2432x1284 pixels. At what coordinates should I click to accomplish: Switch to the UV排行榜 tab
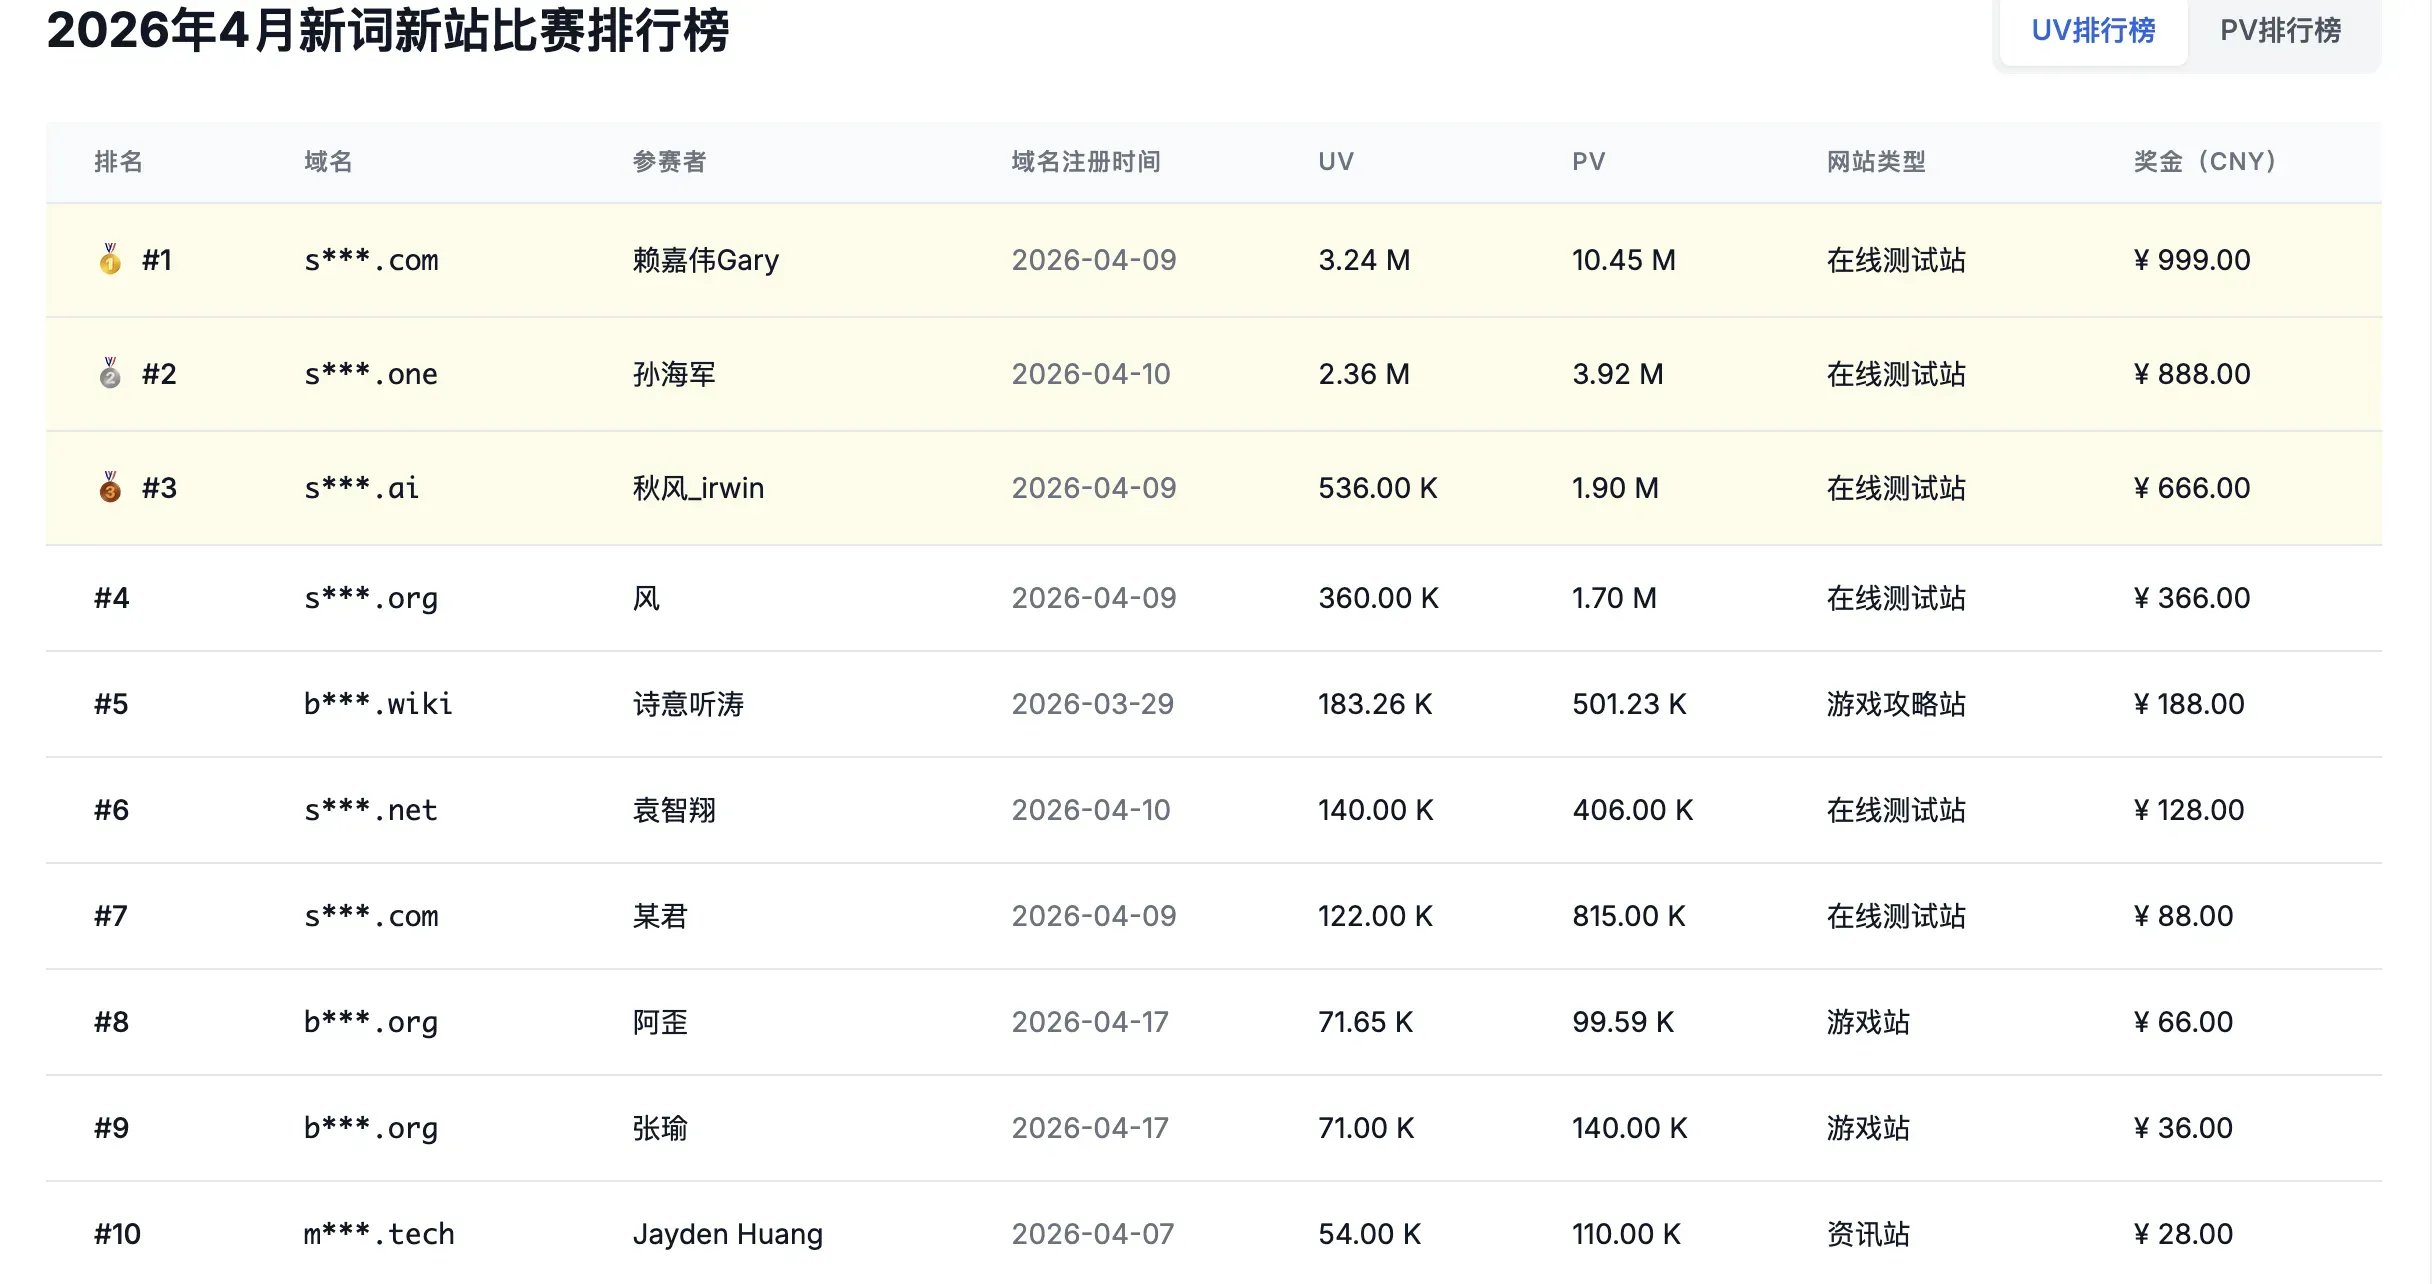2093,31
